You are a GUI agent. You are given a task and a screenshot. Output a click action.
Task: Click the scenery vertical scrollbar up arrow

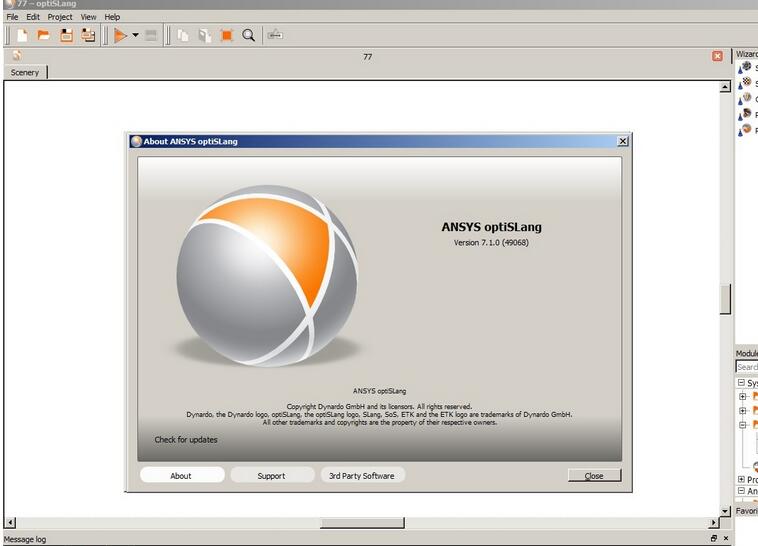[725, 87]
